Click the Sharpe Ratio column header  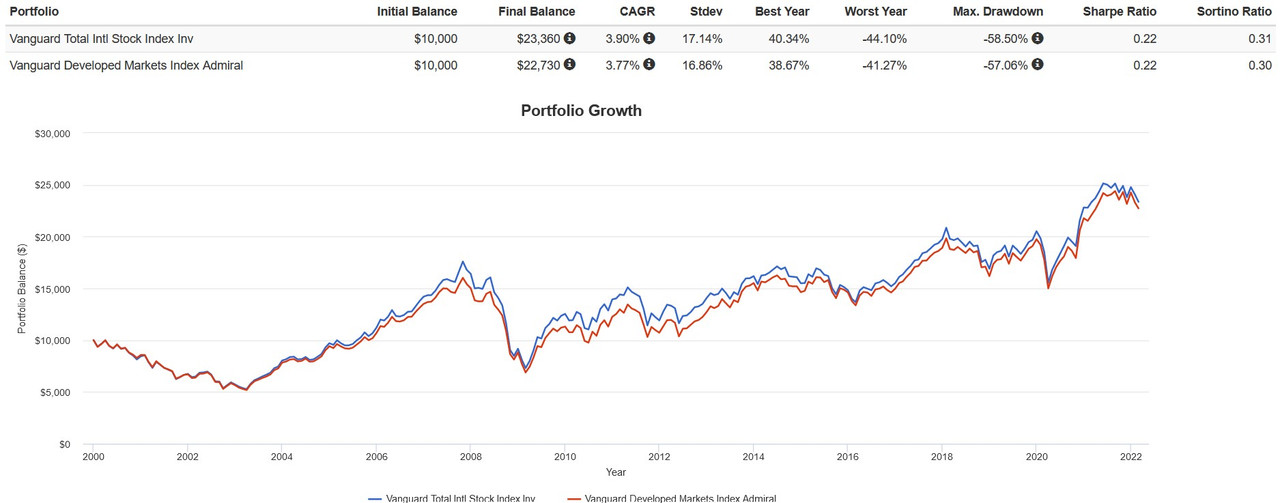[1120, 12]
